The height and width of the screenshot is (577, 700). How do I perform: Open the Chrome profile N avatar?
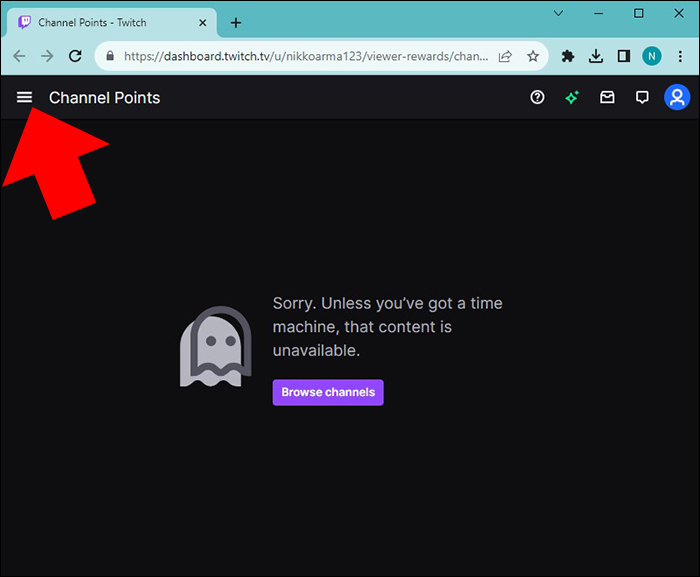652,56
